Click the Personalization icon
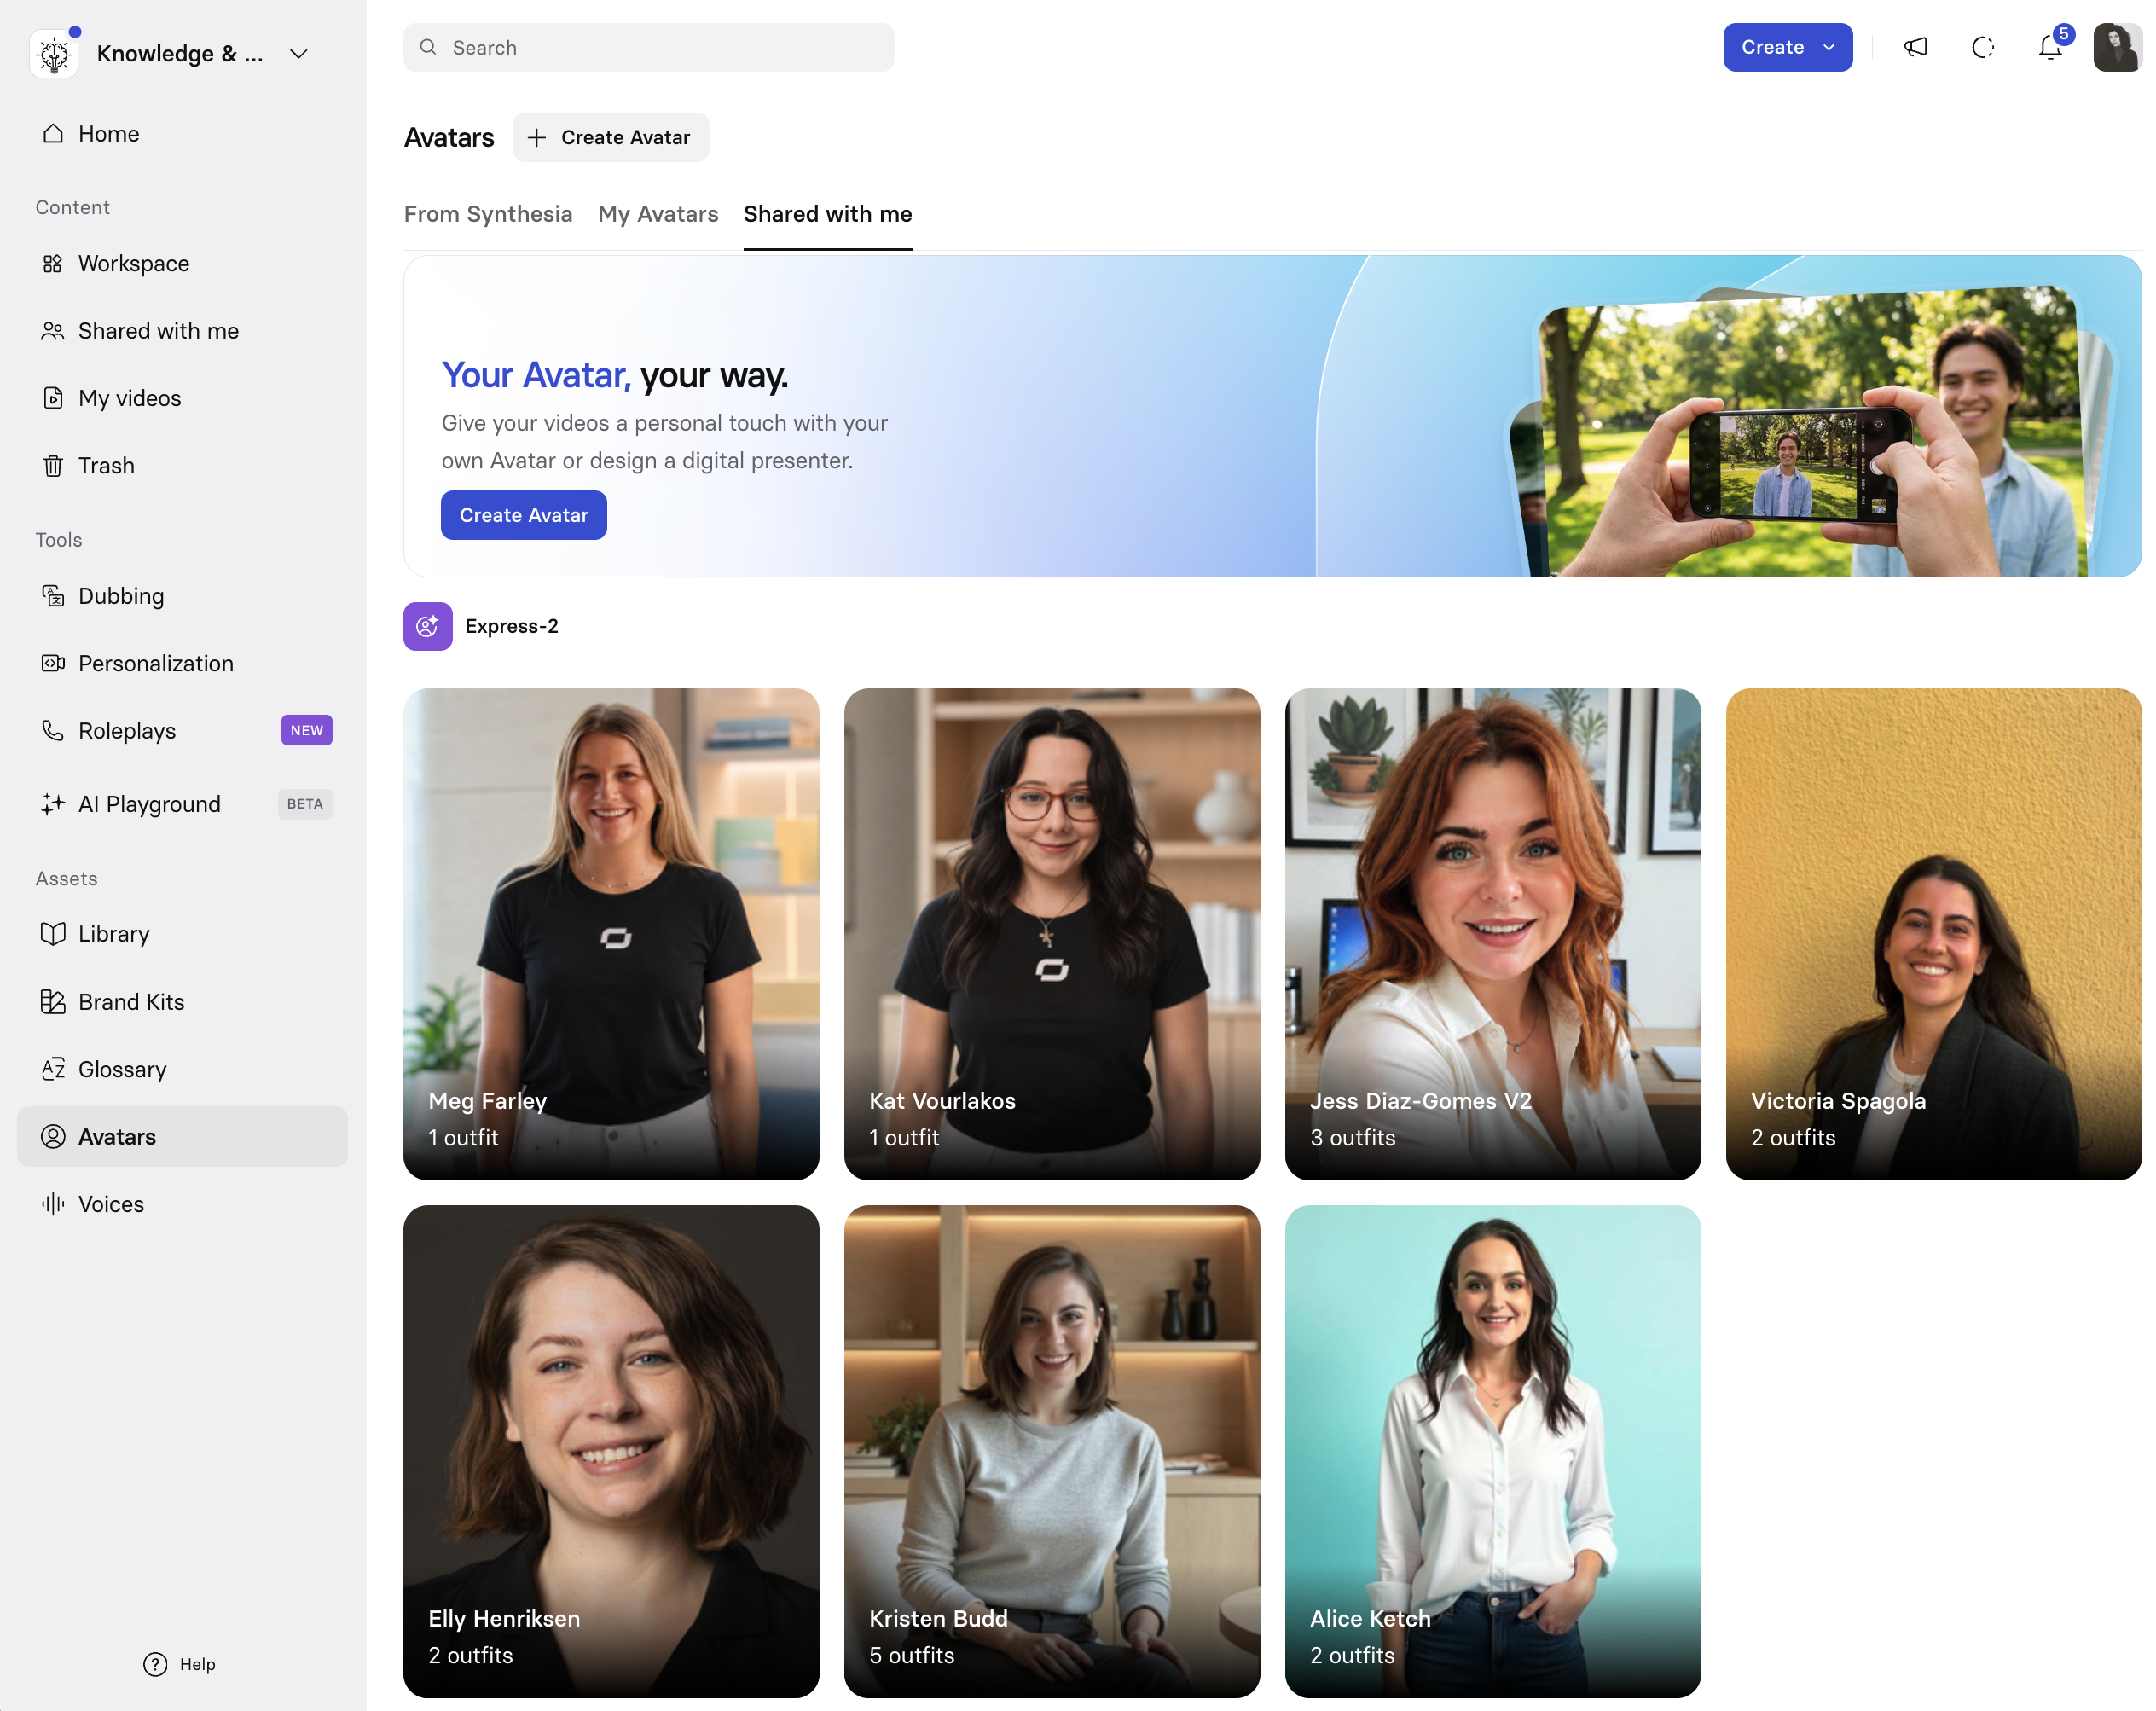 coord(53,663)
